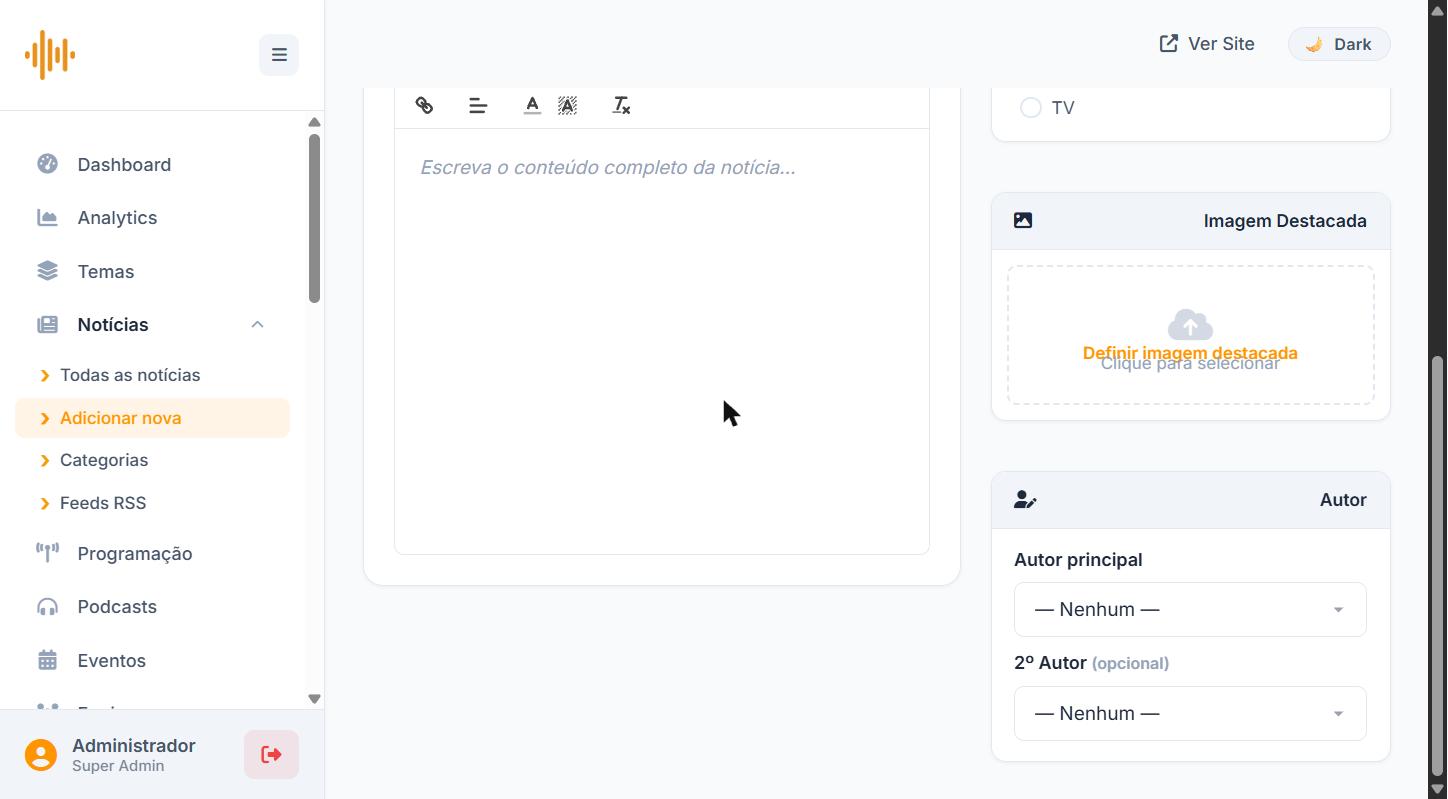Click sidebar scrollbar up arrow
The height and width of the screenshot is (799, 1448).
pyautogui.click(x=314, y=122)
